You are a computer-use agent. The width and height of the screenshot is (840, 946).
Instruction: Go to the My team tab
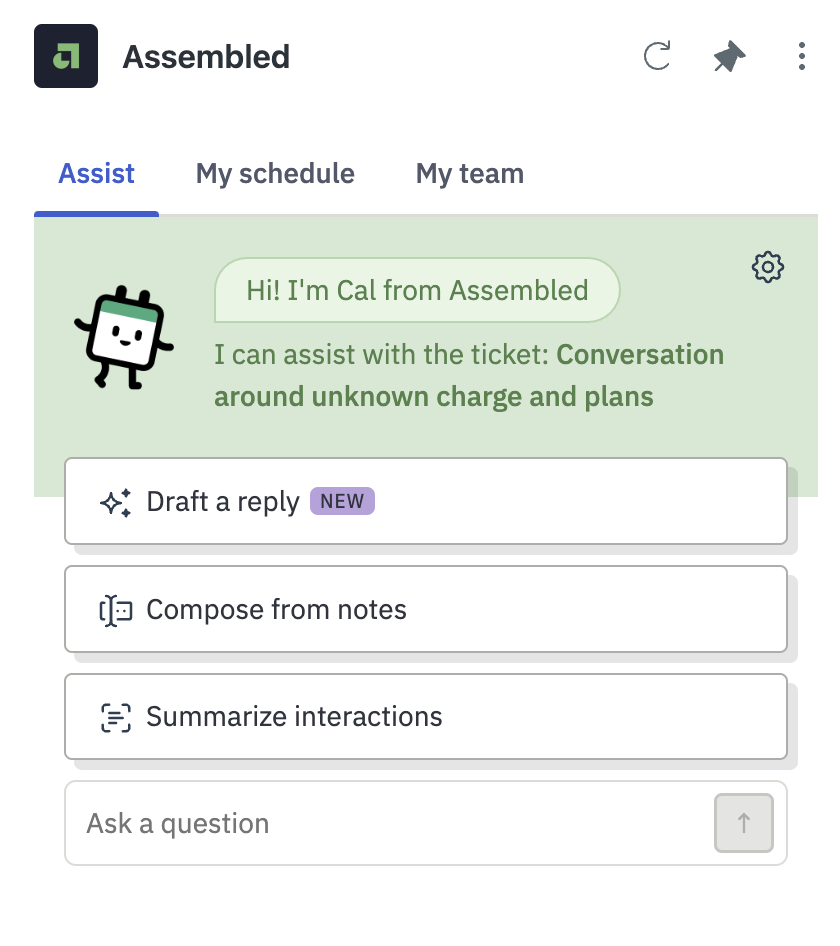coord(469,174)
